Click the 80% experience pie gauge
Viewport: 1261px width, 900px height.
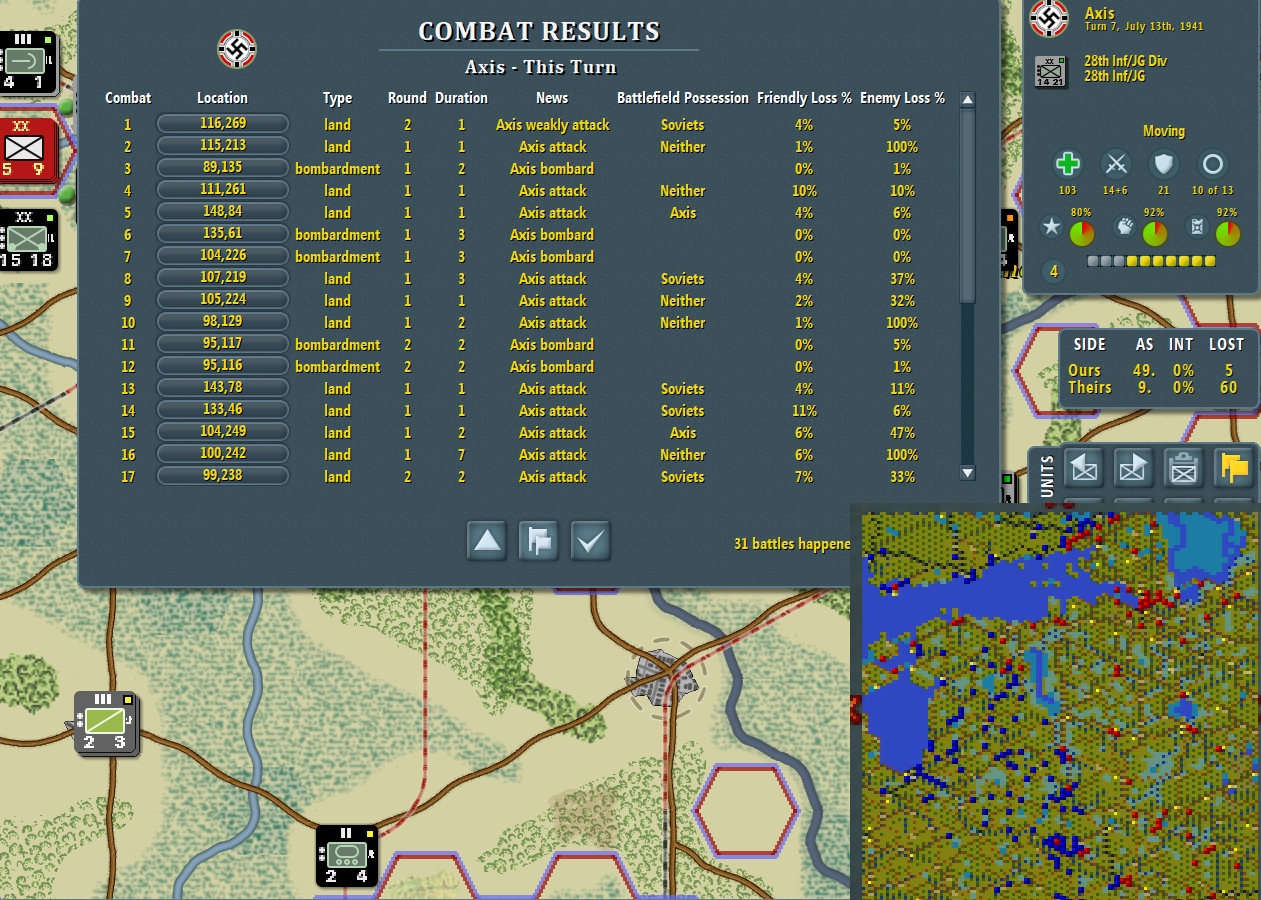tap(1081, 234)
